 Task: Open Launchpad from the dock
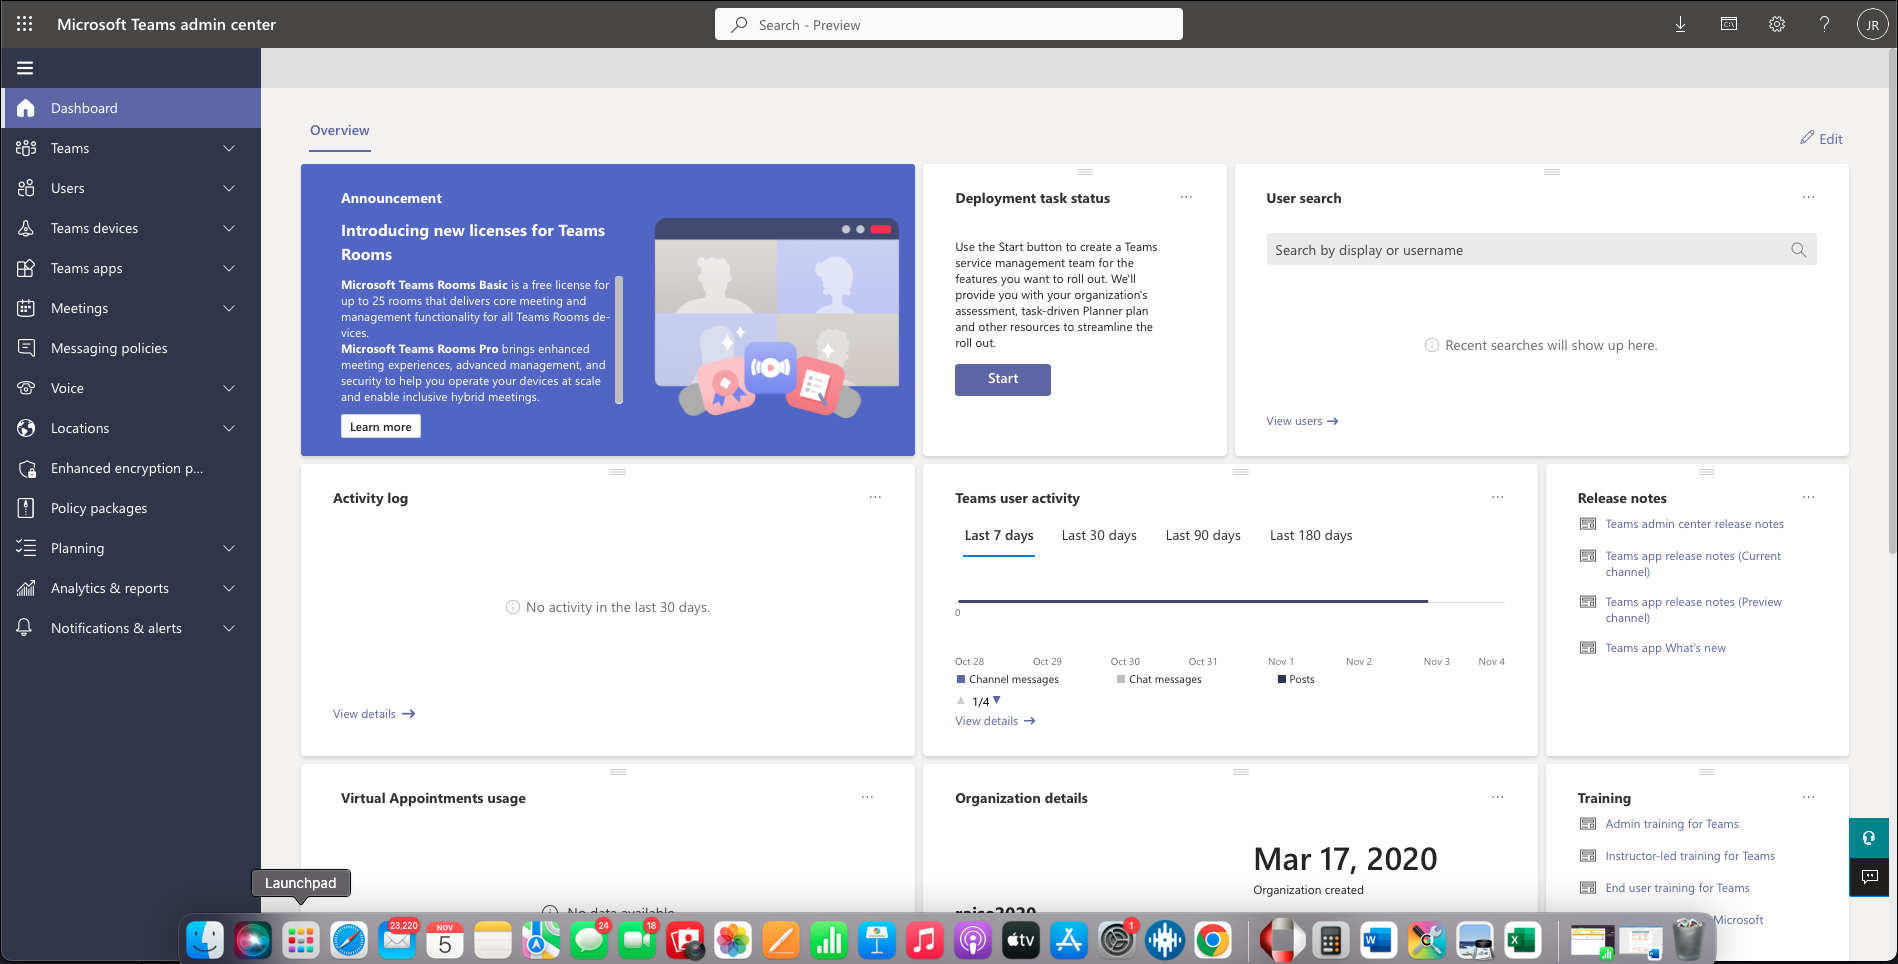(301, 940)
